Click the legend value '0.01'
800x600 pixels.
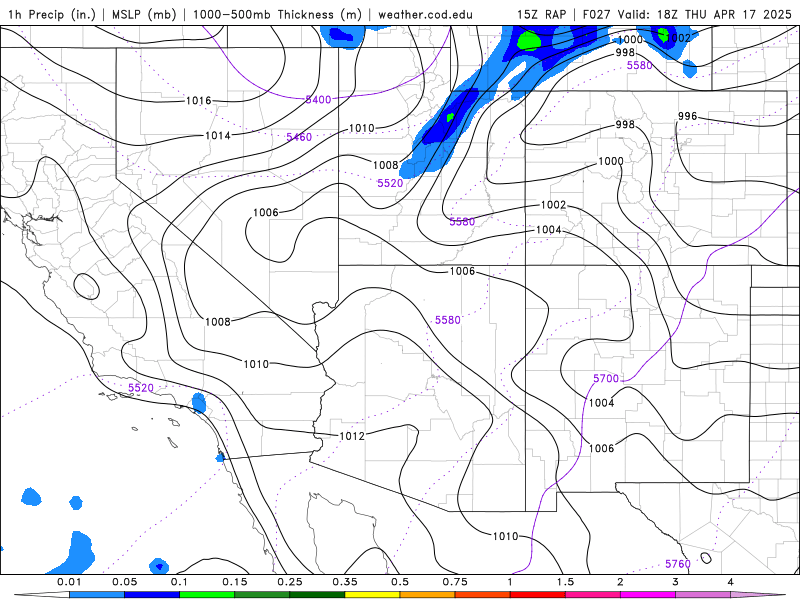pos(69,582)
